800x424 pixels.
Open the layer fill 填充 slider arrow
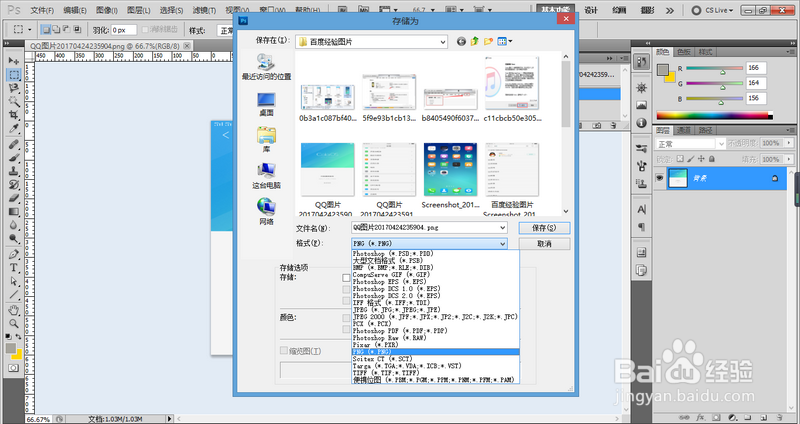point(789,159)
